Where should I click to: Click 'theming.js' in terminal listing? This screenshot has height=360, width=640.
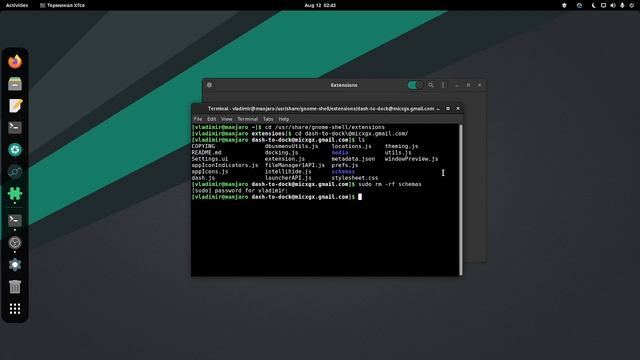coord(402,146)
